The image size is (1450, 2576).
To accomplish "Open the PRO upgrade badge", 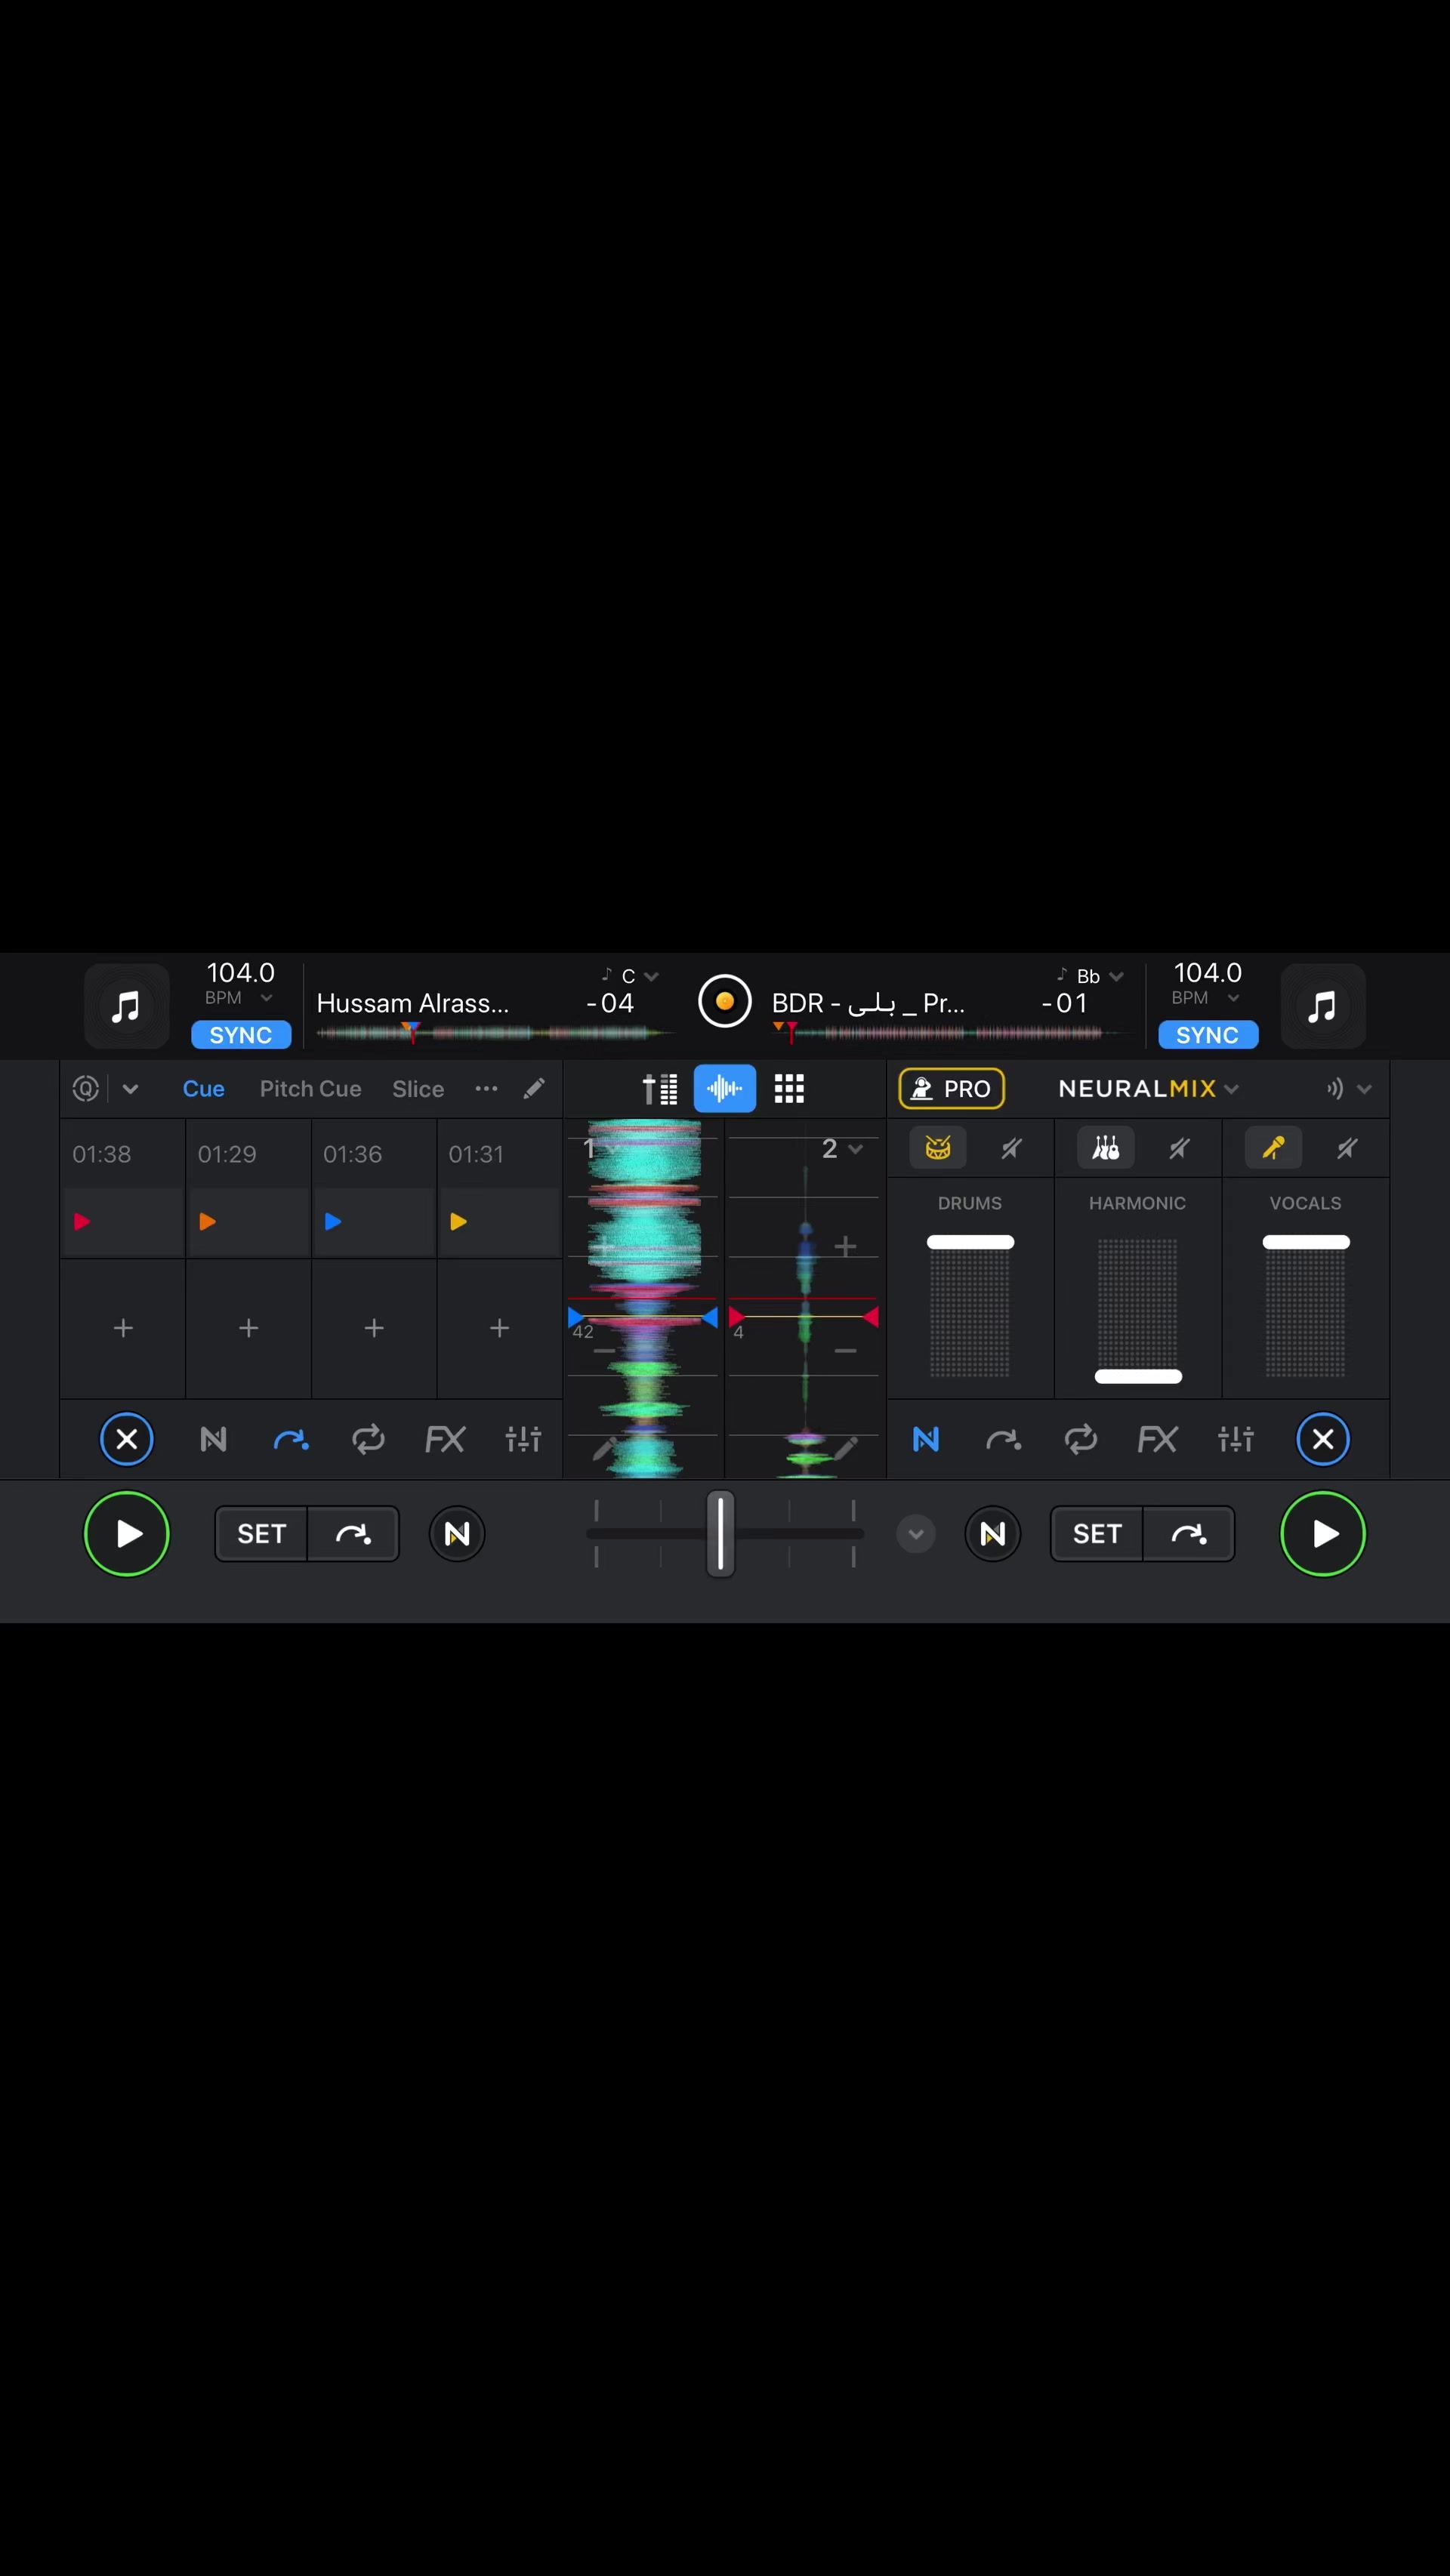I will tap(952, 1088).
